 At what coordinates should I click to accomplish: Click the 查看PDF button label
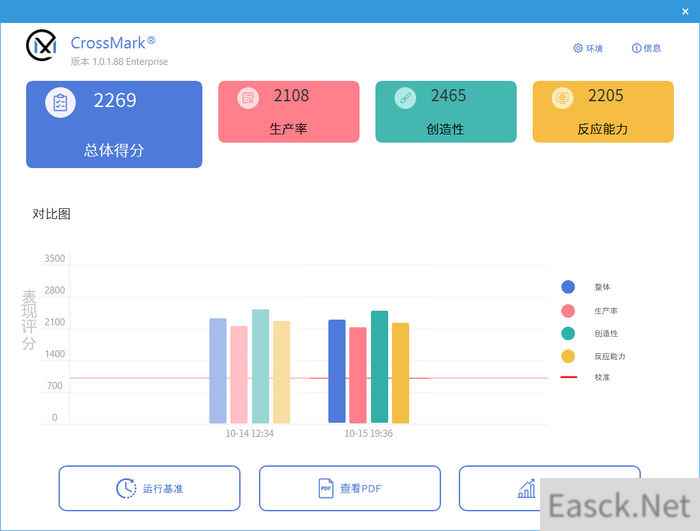coord(361,489)
